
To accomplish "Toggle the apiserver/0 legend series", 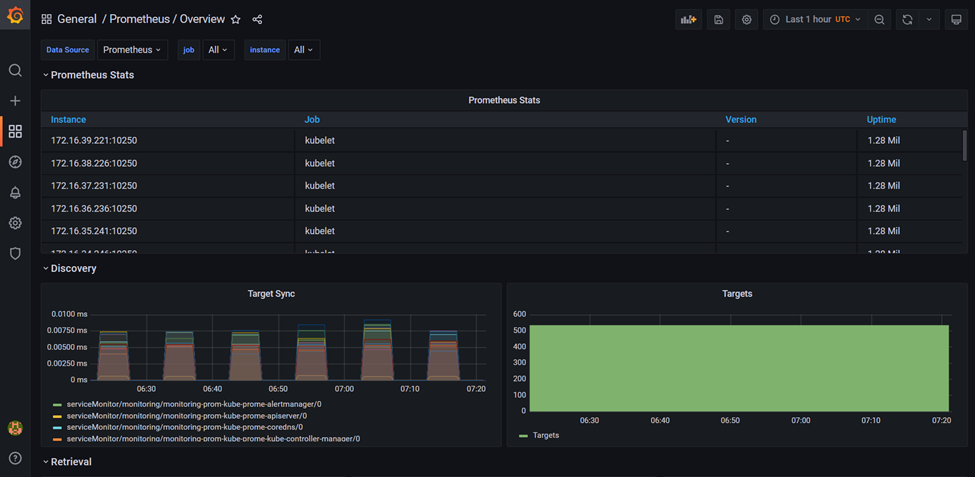I will [187, 415].
